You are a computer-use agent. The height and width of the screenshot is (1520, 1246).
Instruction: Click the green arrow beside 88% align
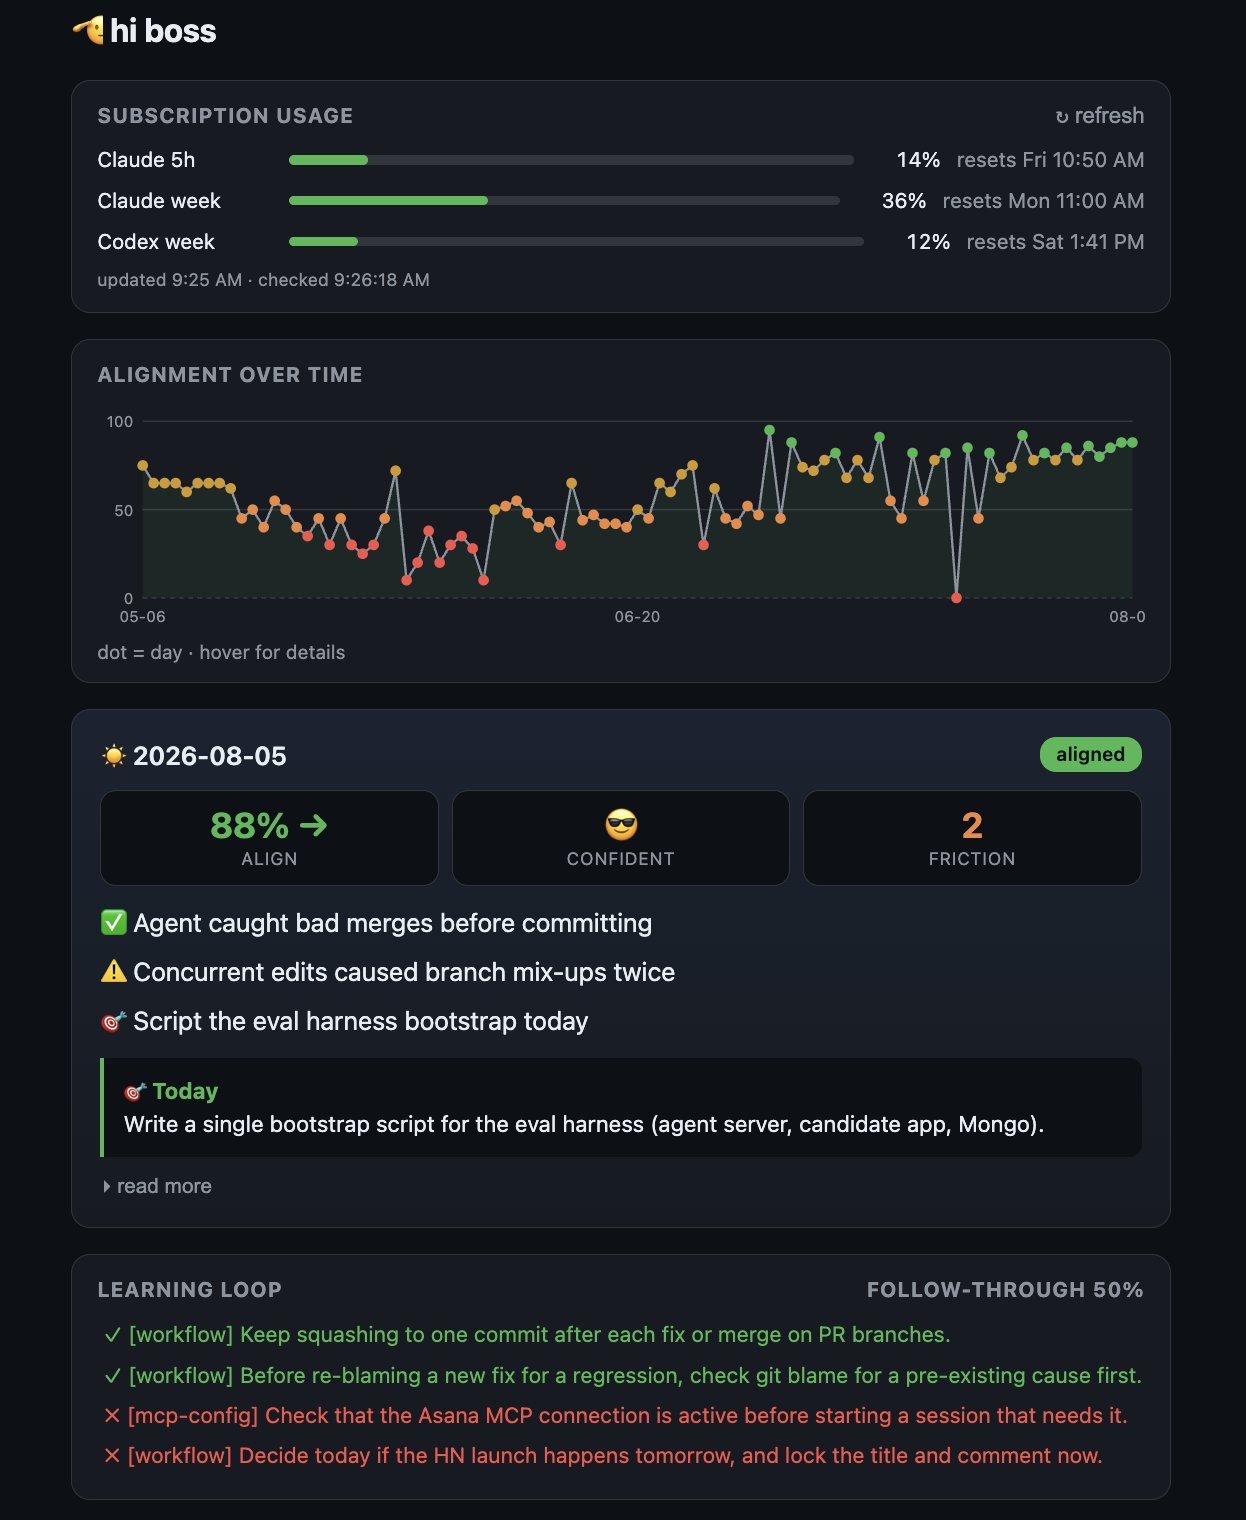(314, 825)
